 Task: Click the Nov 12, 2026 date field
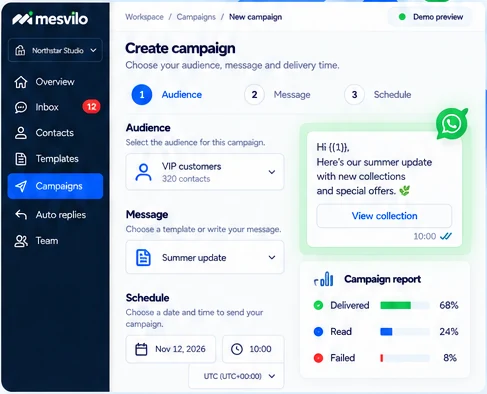point(171,349)
